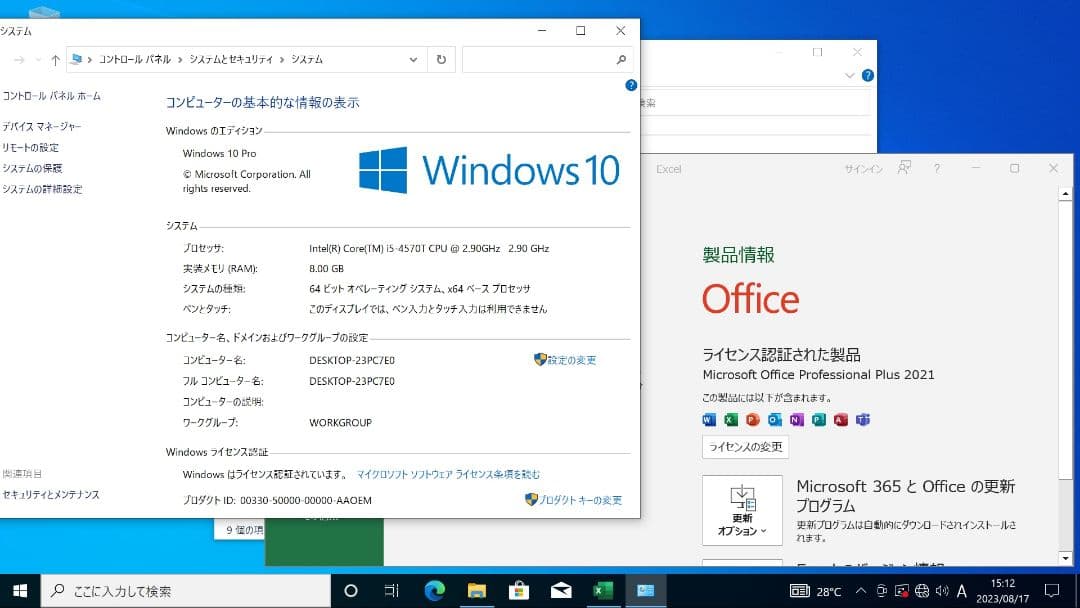Open the address bar path dropdown arrow
This screenshot has width=1080, height=608.
click(413, 59)
